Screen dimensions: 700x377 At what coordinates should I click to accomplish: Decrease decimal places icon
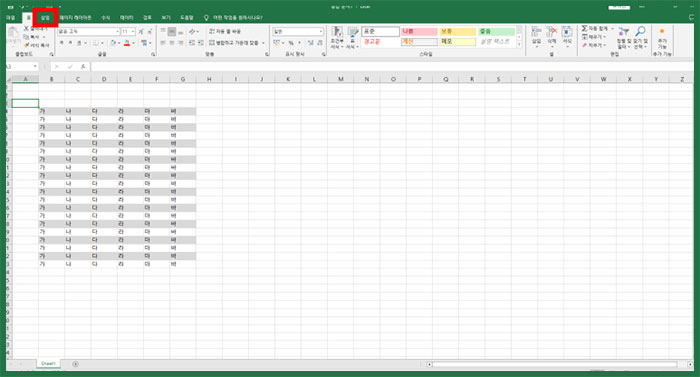[320, 43]
